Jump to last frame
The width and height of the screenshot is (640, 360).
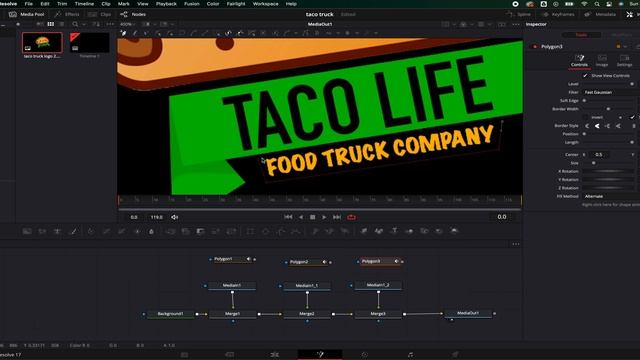[x=337, y=217]
